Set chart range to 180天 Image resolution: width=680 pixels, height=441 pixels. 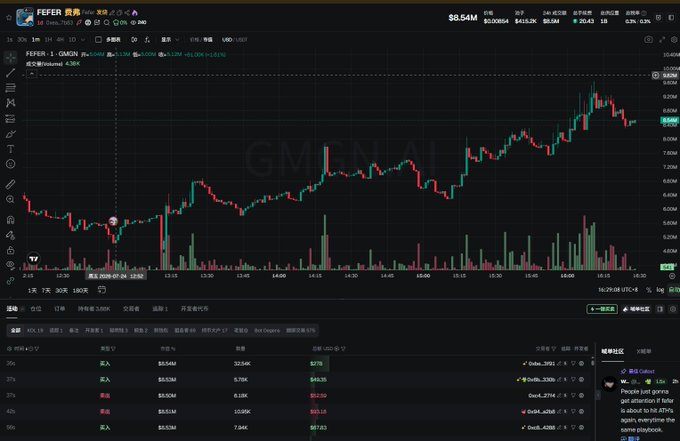(x=80, y=291)
